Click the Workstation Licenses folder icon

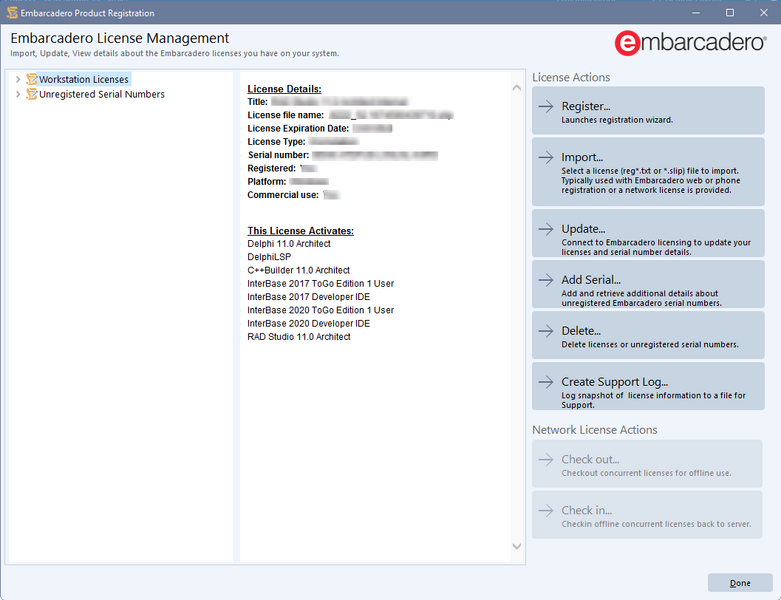tap(31, 79)
